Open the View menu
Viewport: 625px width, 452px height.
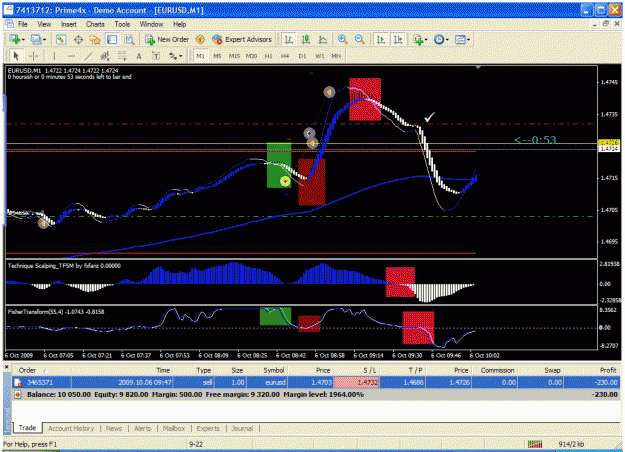pyautogui.click(x=44, y=24)
